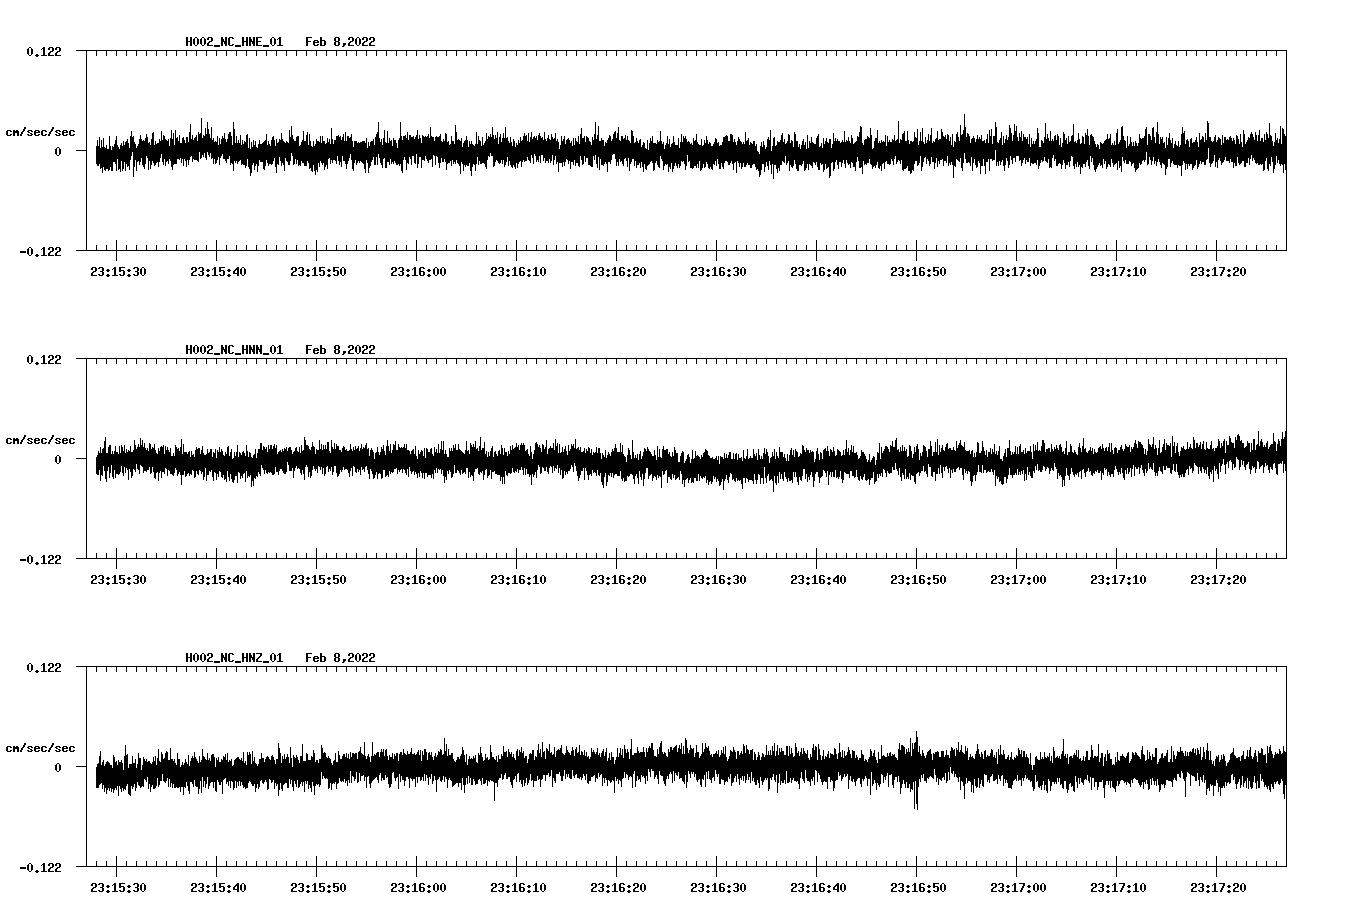Click the zero axis label on the HNE plot
Viewport: 1358px width, 924px height.
(58, 151)
